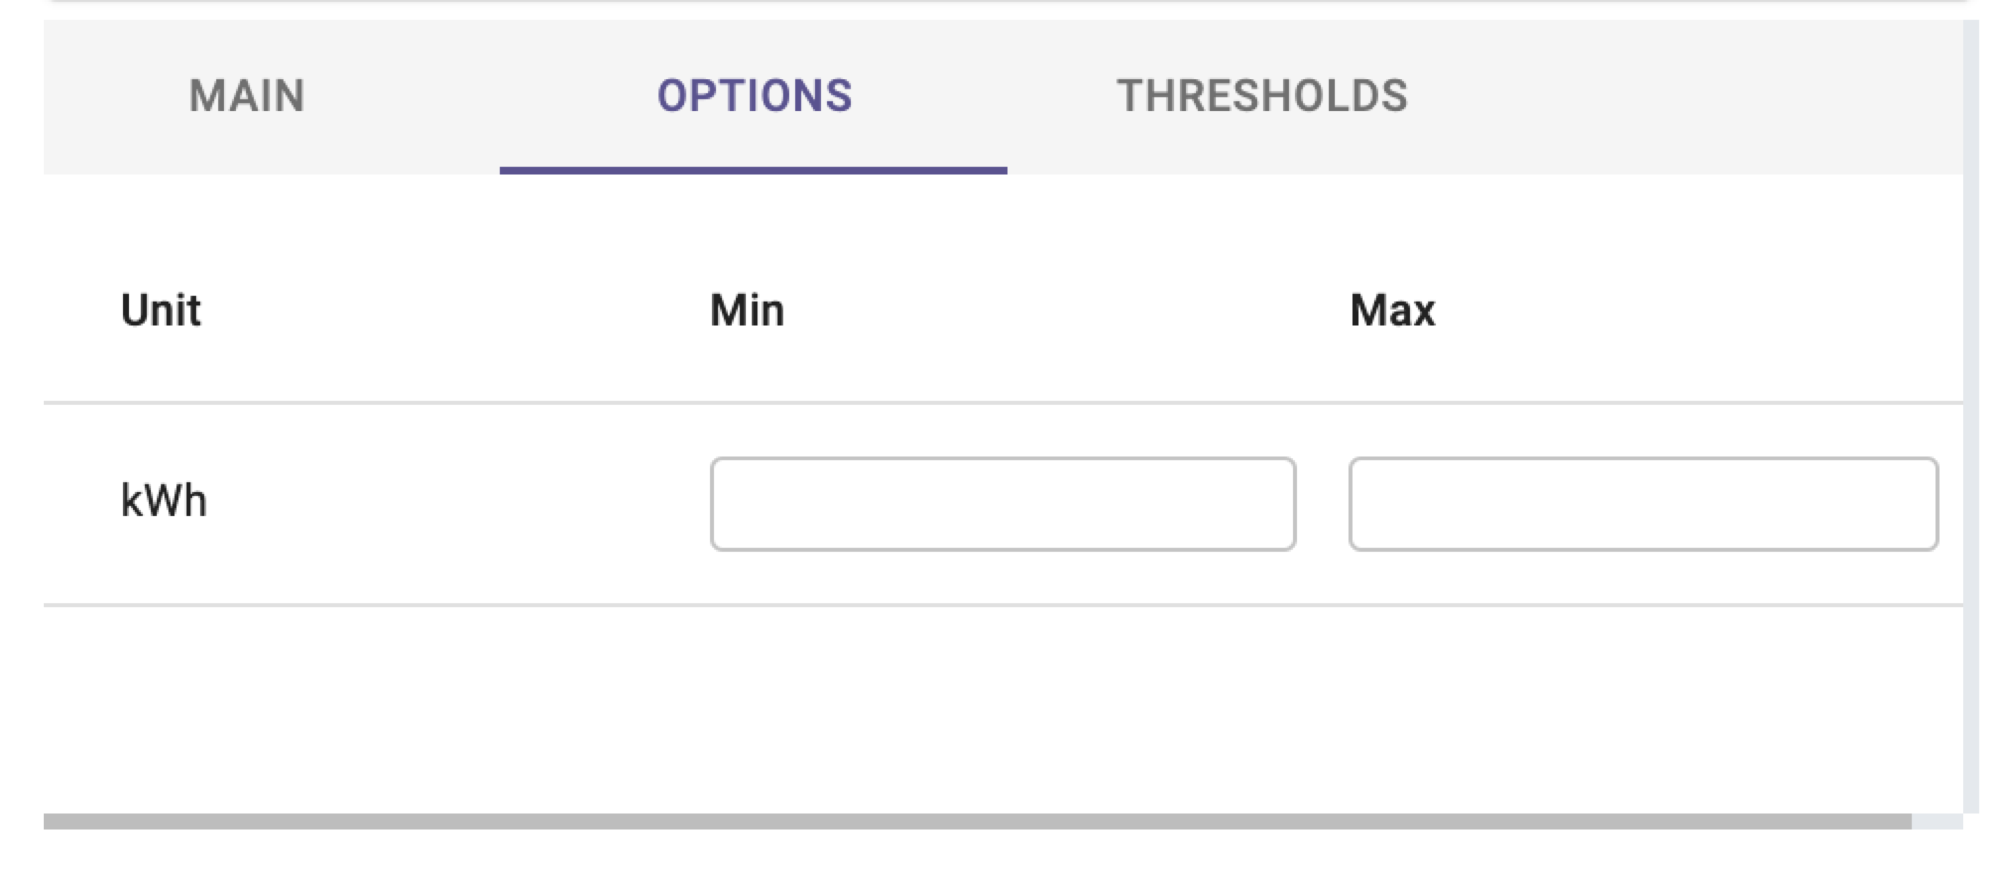The image size is (2007, 885).
Task: Switch to the MAIN tab
Action: tap(247, 96)
